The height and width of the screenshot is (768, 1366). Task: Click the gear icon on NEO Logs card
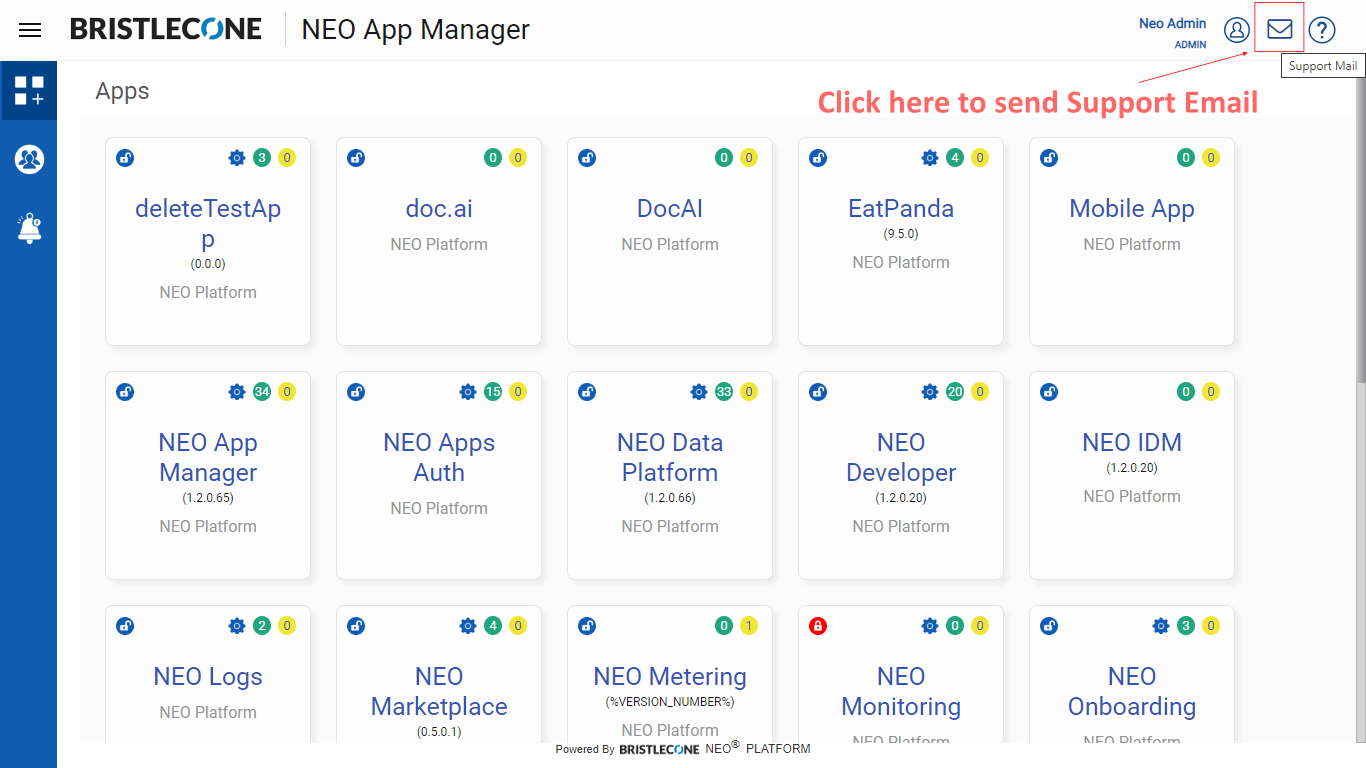237,626
